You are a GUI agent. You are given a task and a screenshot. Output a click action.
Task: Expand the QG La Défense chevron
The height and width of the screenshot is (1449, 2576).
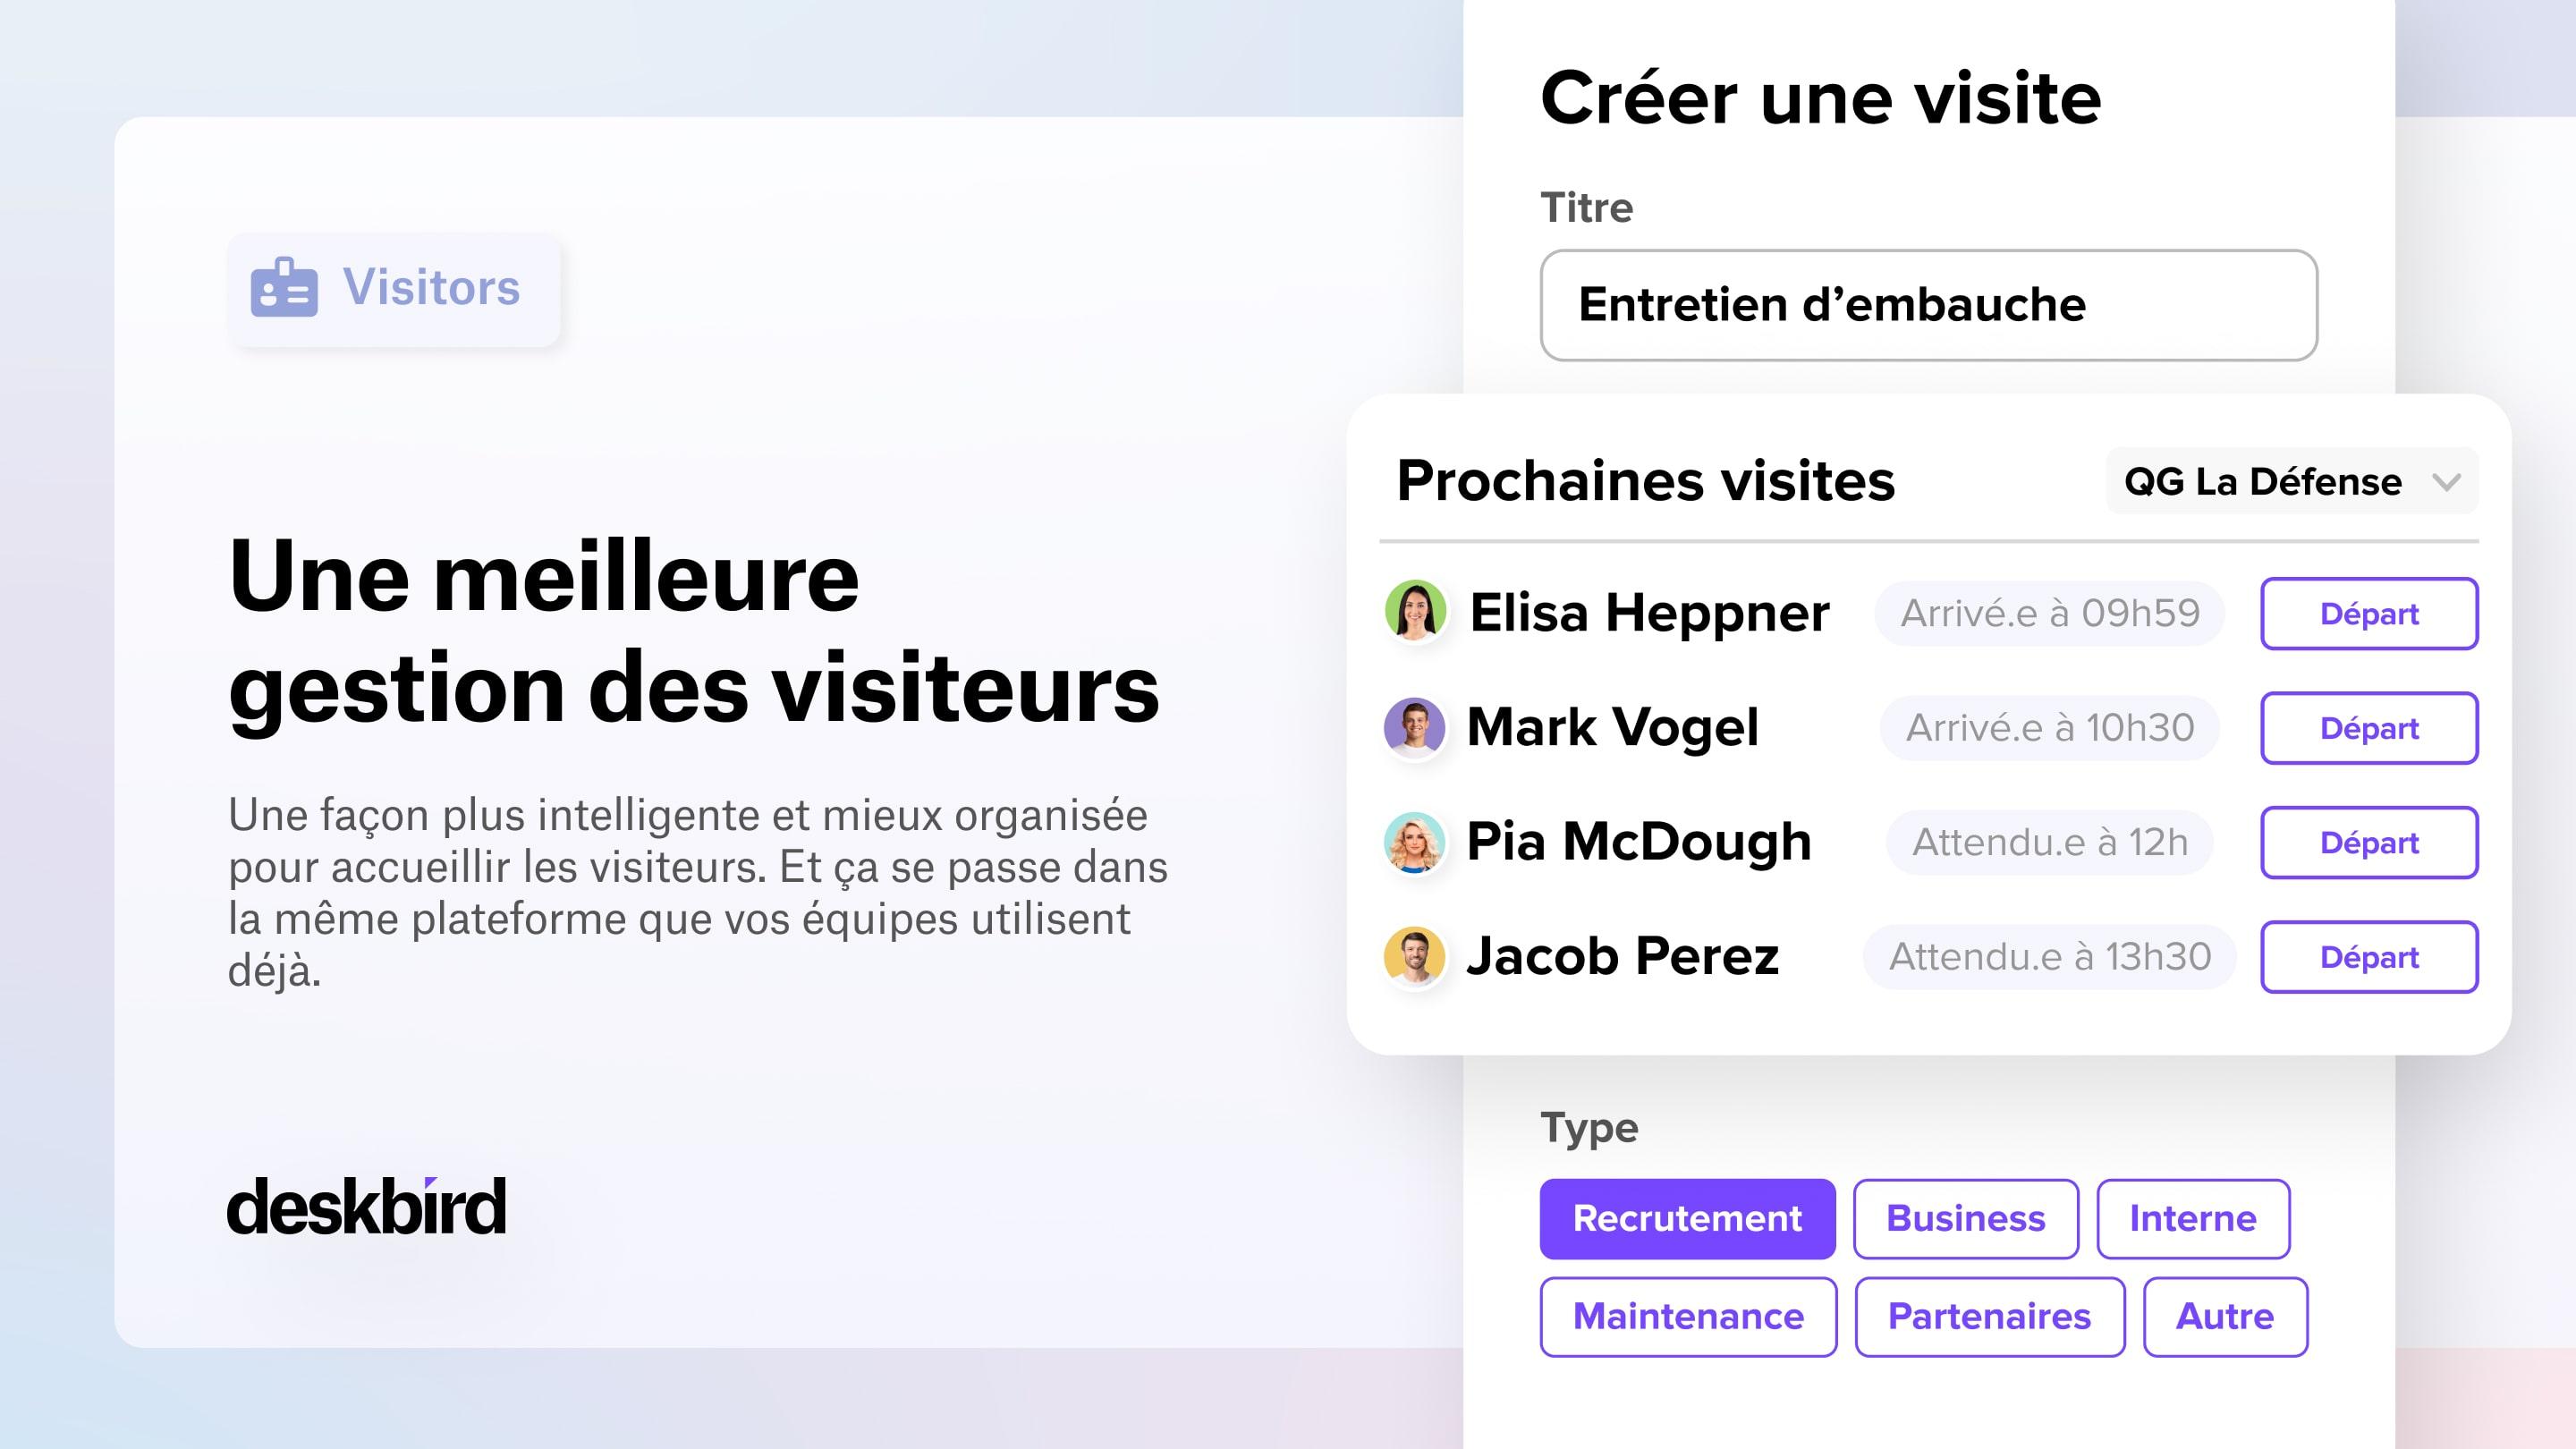click(2446, 483)
